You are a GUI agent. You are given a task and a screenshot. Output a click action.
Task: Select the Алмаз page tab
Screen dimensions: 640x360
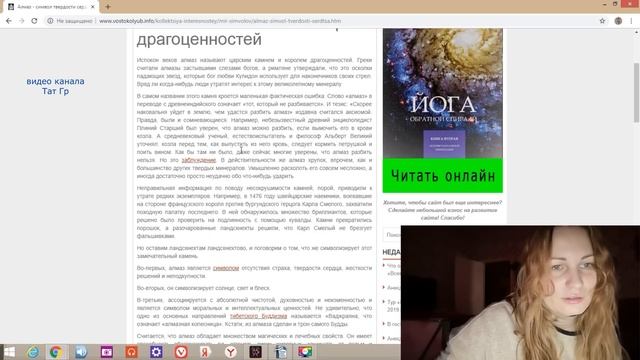coord(51,7)
